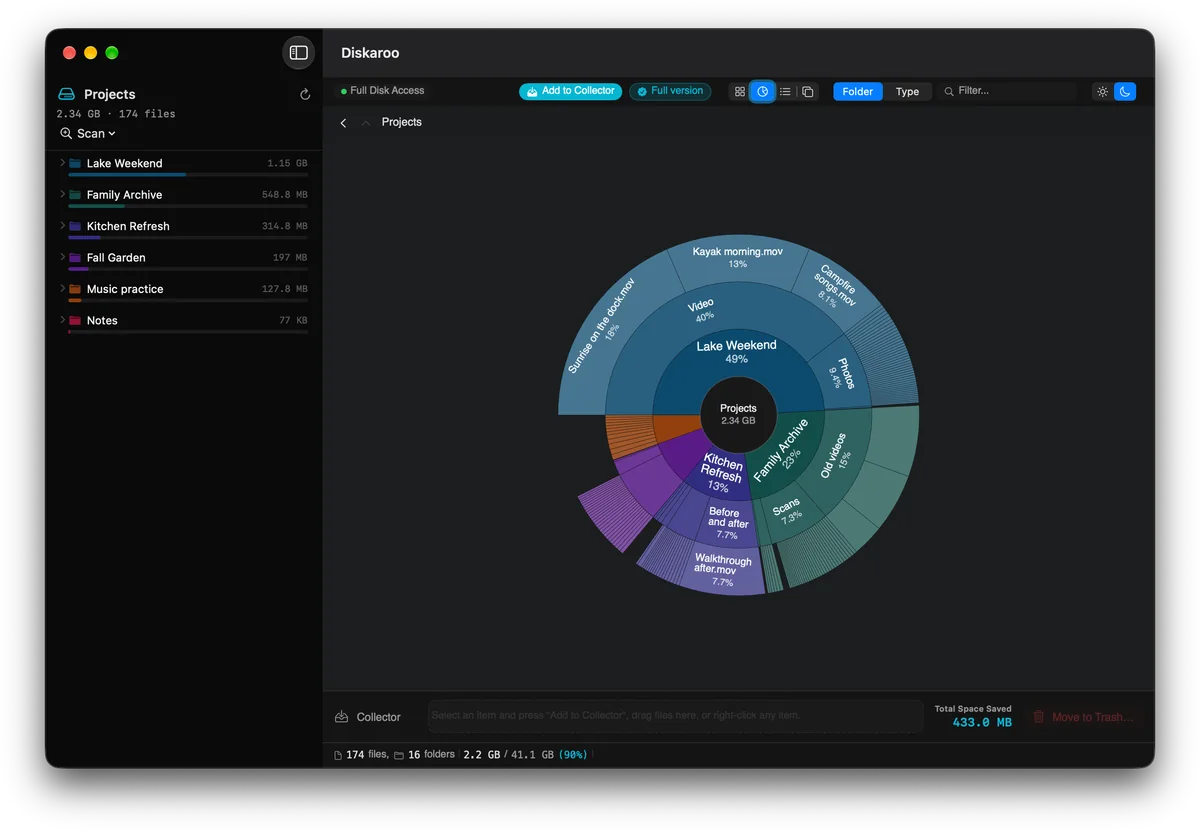This screenshot has width=1200, height=830.
Task: Expand the Family Archive folder
Action: 62,195
